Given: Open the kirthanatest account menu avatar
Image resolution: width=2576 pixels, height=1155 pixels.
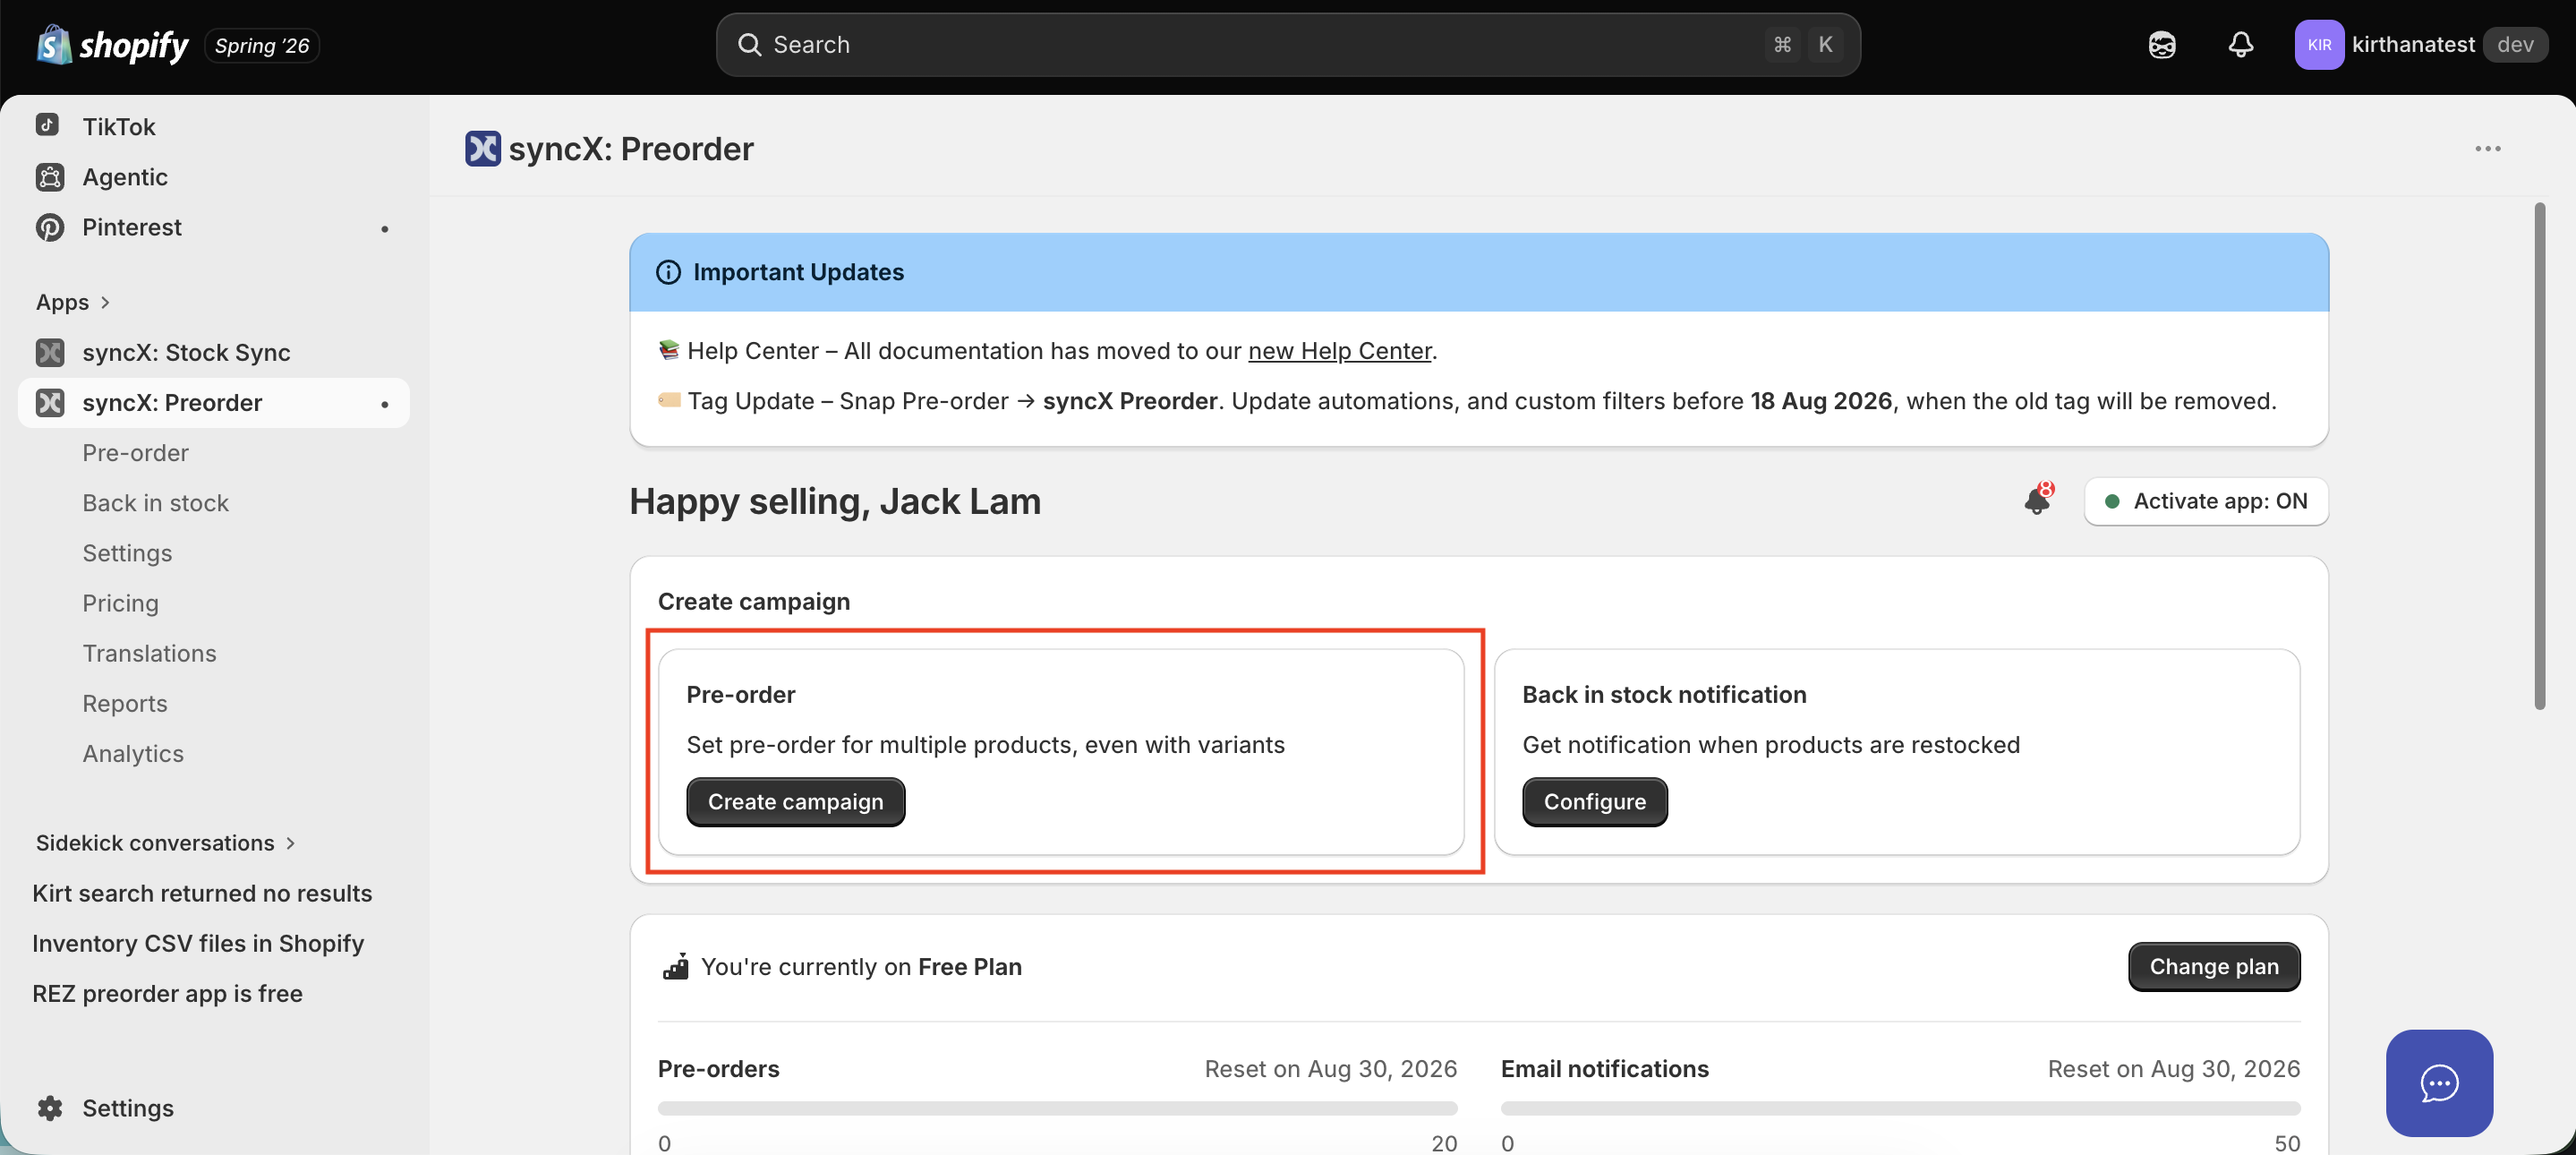Looking at the screenshot, I should point(2319,45).
